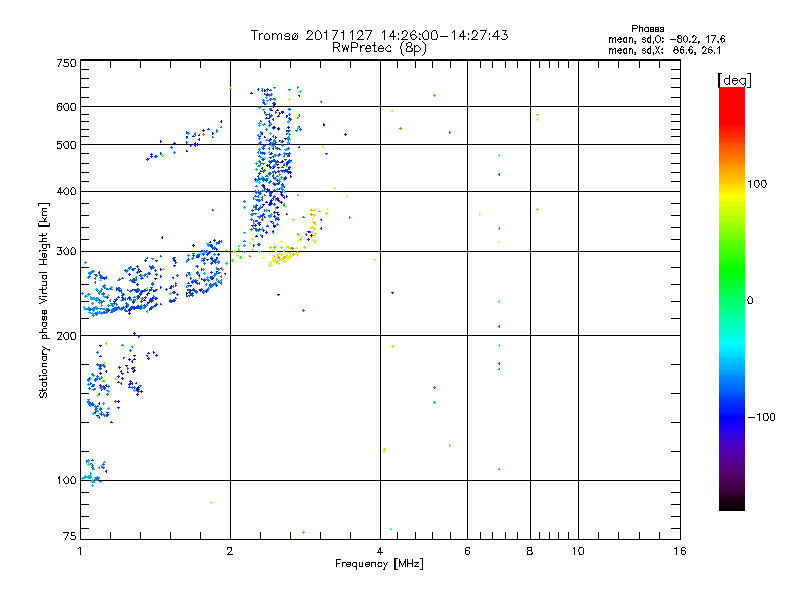Click the 'Phases' statistics heading
The image size is (800, 600).
(647, 29)
